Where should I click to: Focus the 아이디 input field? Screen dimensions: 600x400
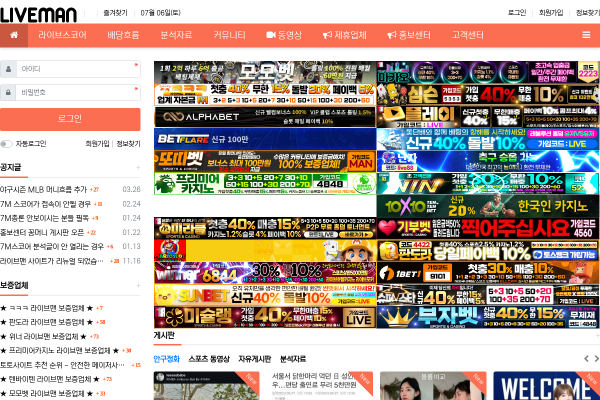pos(78,69)
